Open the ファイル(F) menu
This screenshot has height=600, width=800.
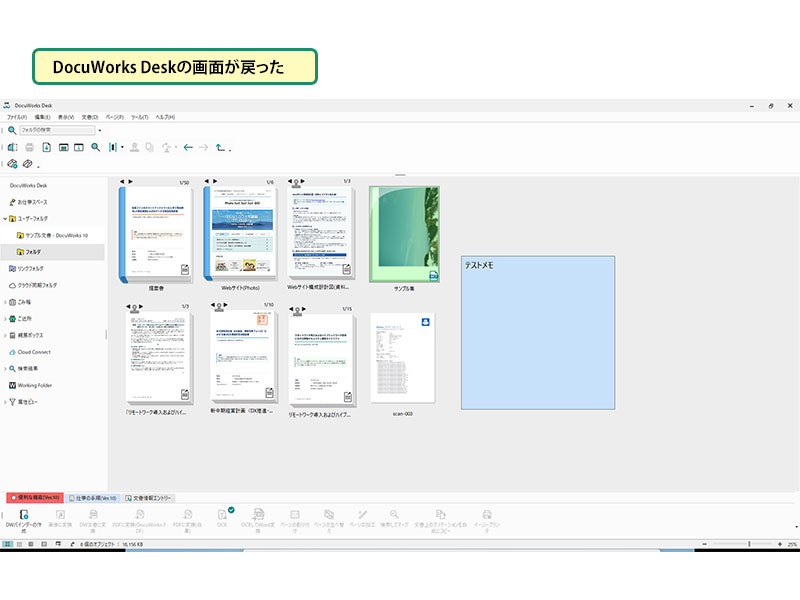(16, 117)
